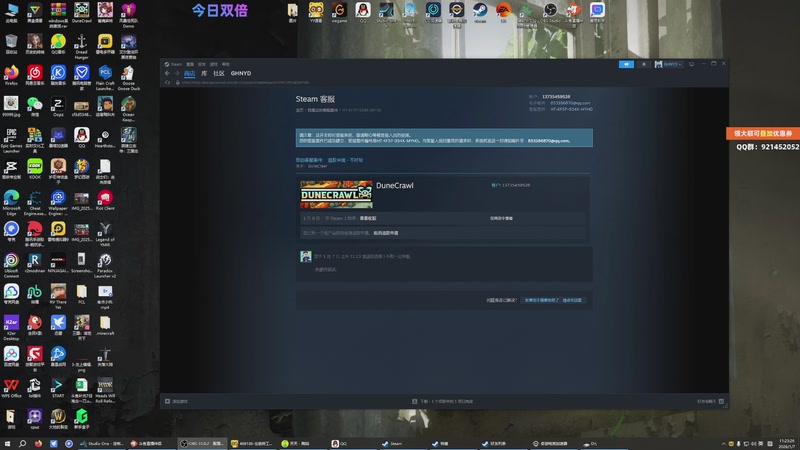Click the DuneCrawl game banner thumbnail
800x450 pixels.
336,194
